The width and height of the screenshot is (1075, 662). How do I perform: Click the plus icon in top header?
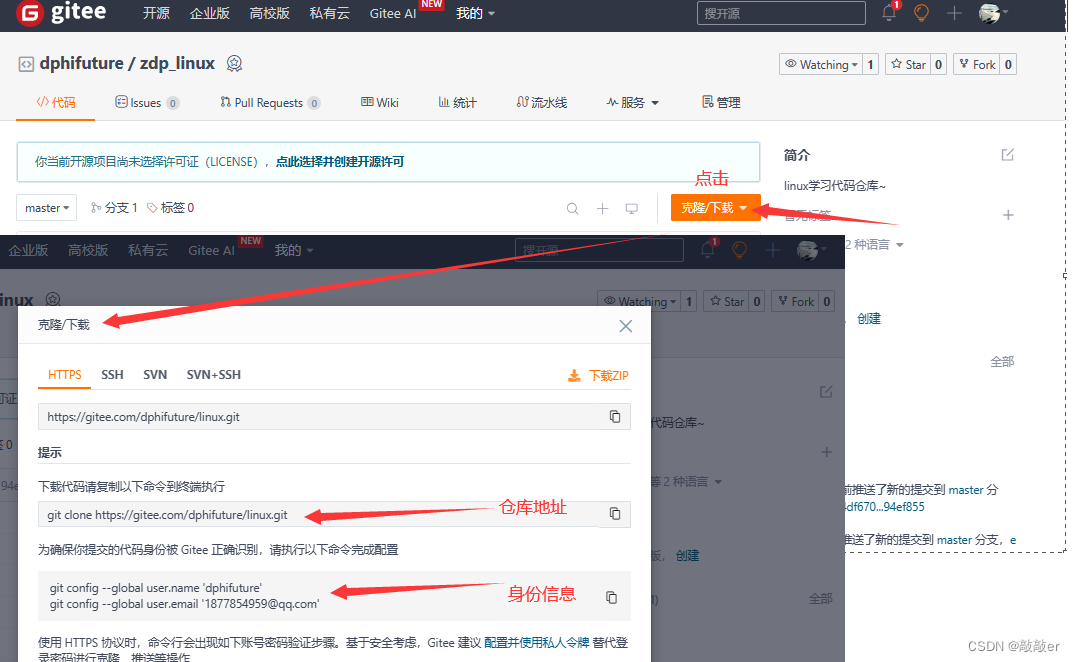pyautogui.click(x=954, y=13)
